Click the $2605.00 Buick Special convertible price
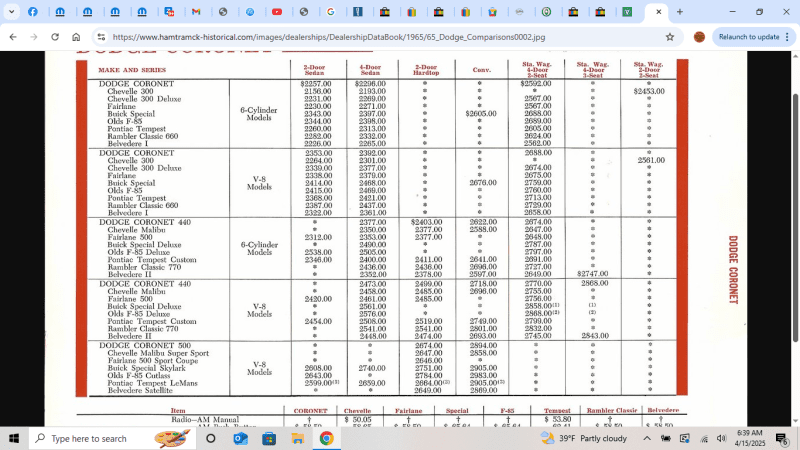Viewport: 800px width, 450px height. pos(481,114)
